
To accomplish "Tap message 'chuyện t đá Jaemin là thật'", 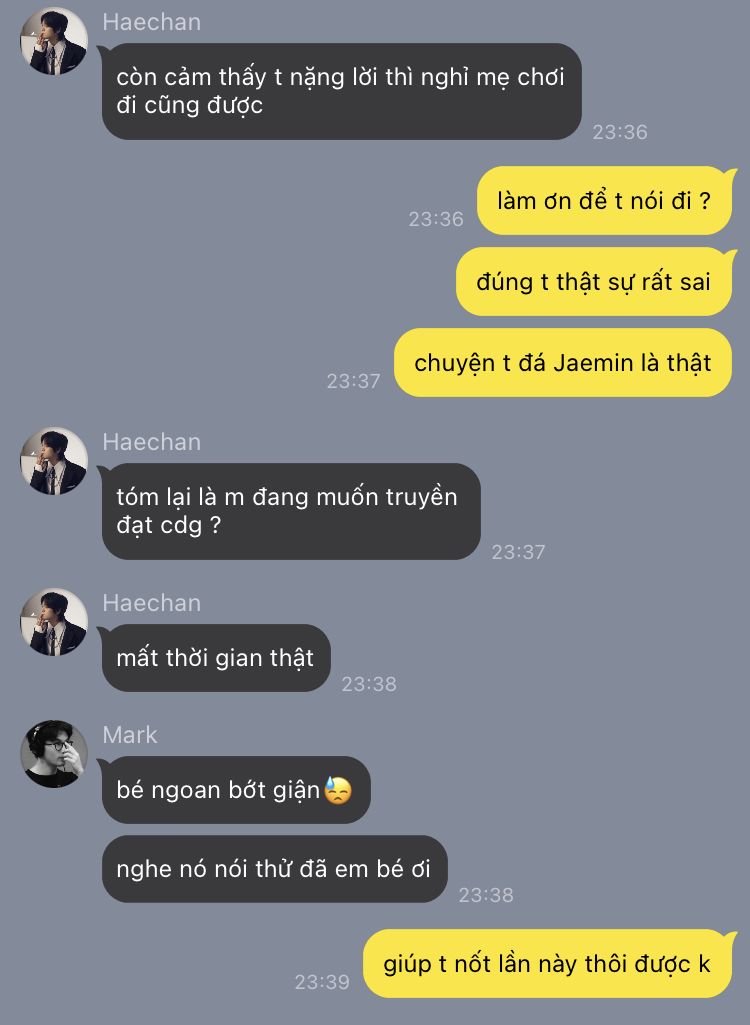I will point(563,363).
